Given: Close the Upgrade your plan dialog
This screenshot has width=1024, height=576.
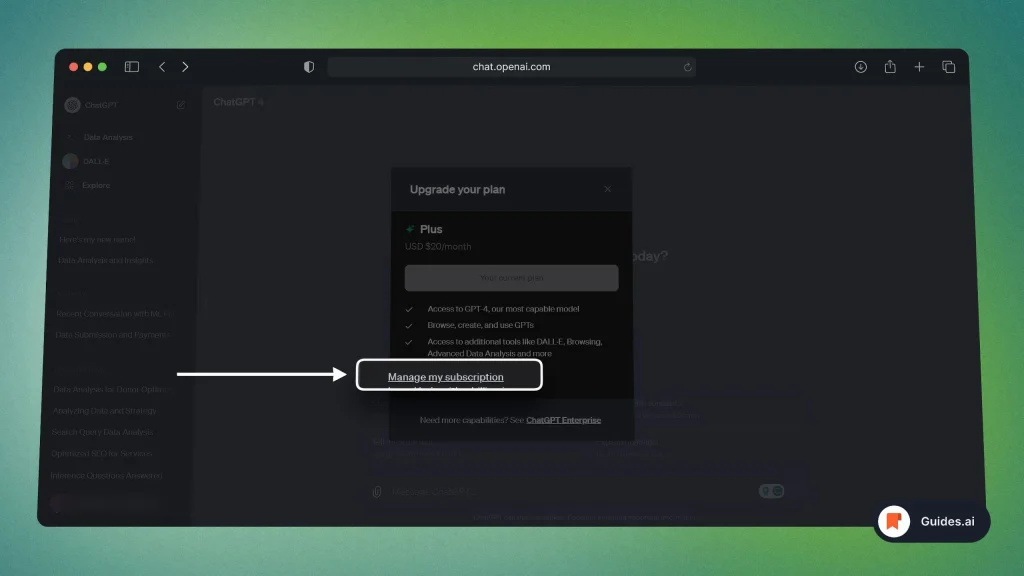Looking at the screenshot, I should click(x=607, y=189).
